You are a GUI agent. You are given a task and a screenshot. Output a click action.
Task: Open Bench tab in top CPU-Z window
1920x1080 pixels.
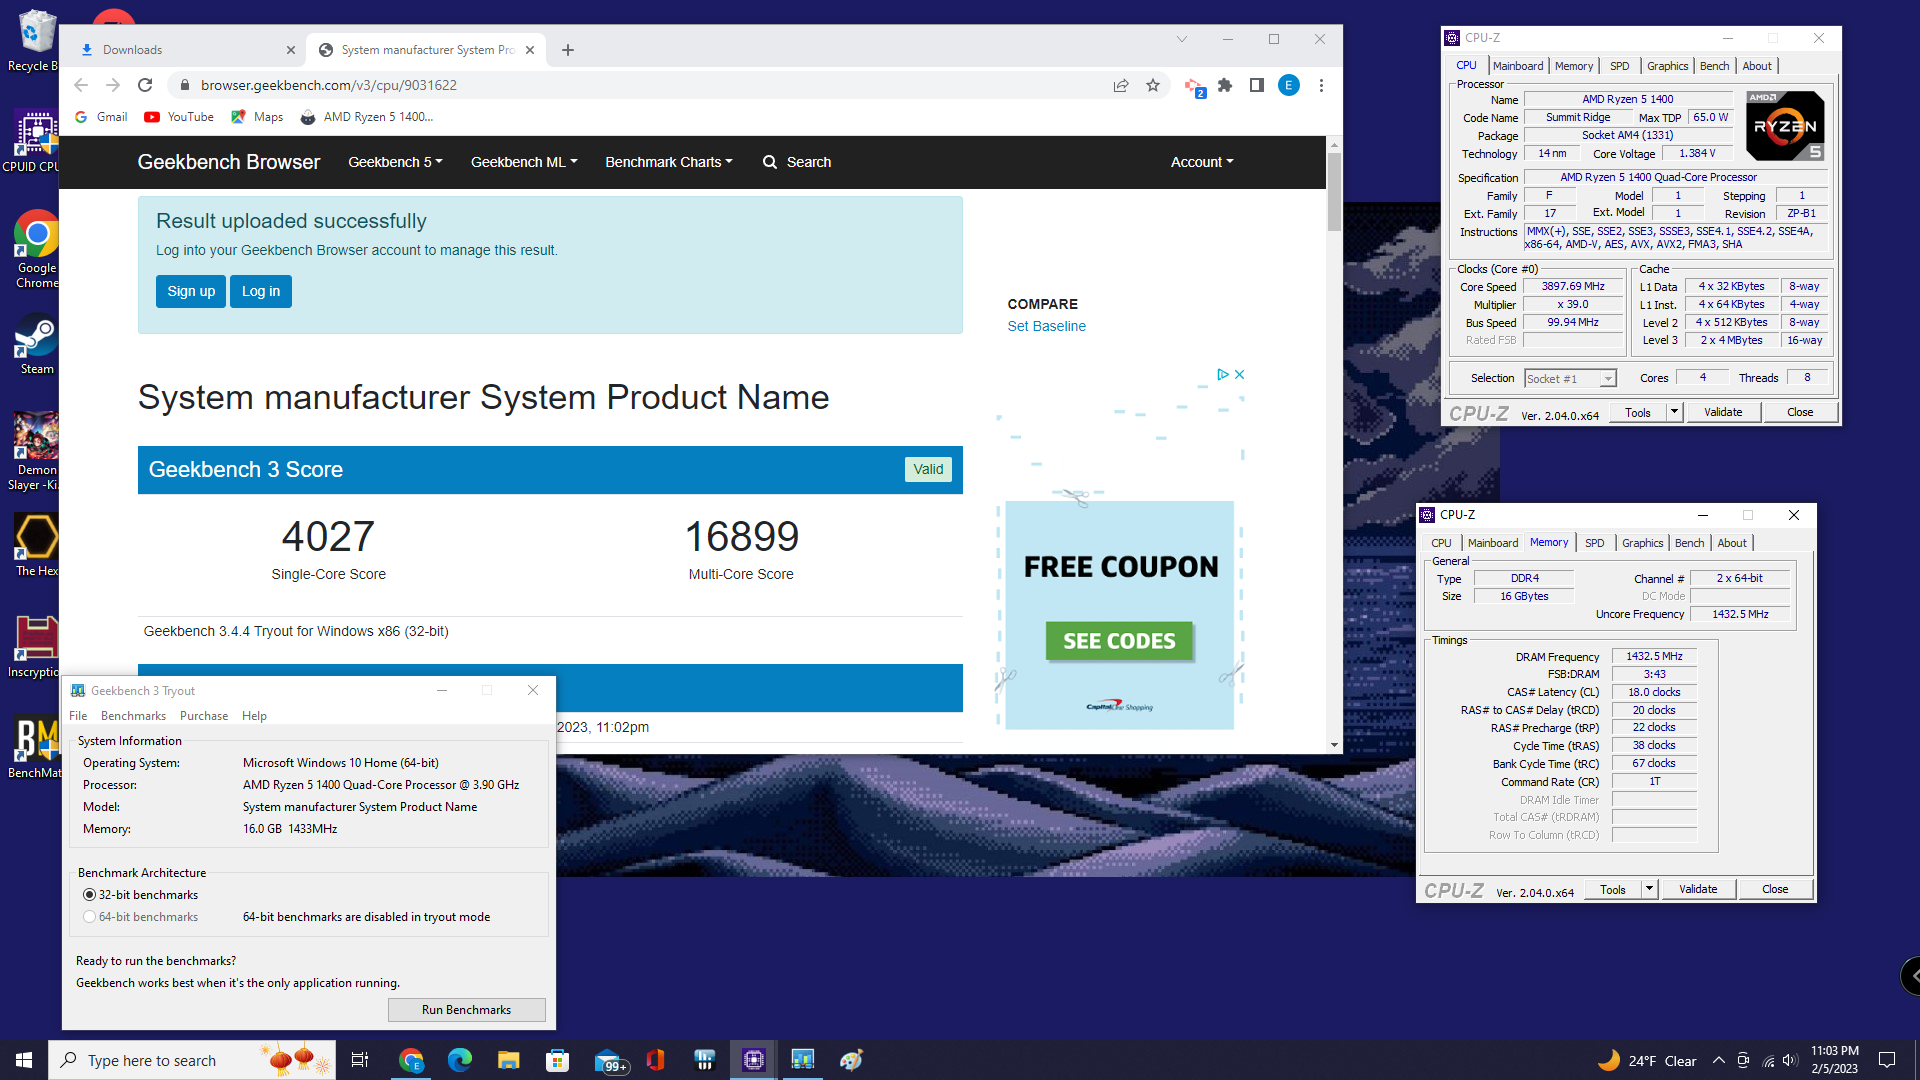tap(1714, 66)
